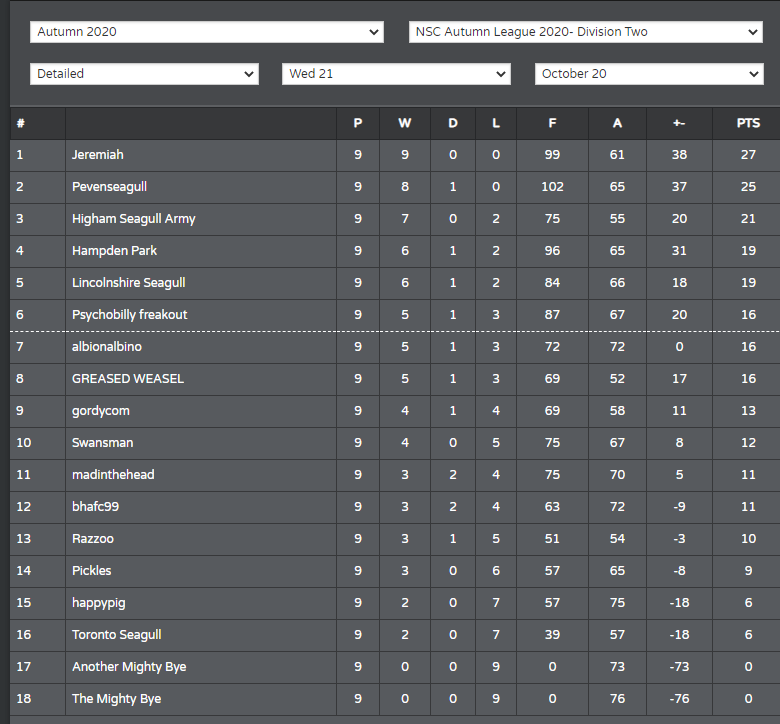Click the # rank column header
The width and height of the screenshot is (780, 724).
20,123
